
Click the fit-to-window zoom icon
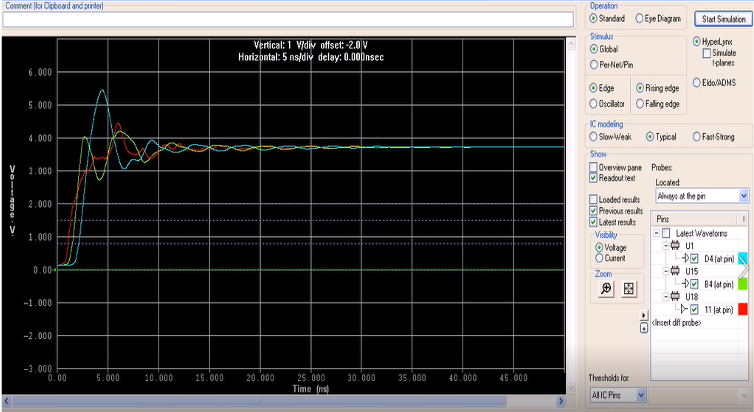pyautogui.click(x=629, y=288)
